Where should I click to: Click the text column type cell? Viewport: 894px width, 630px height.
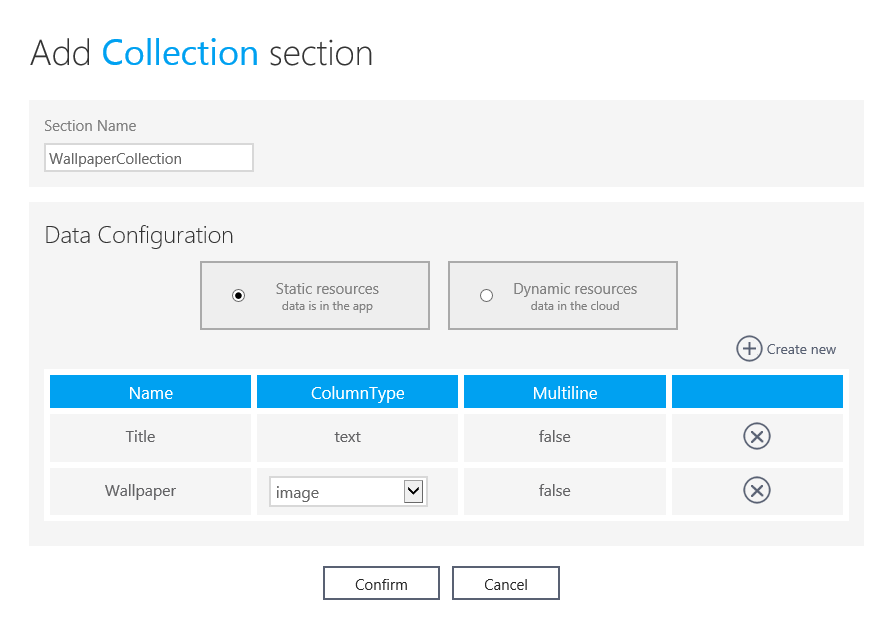(x=347, y=437)
